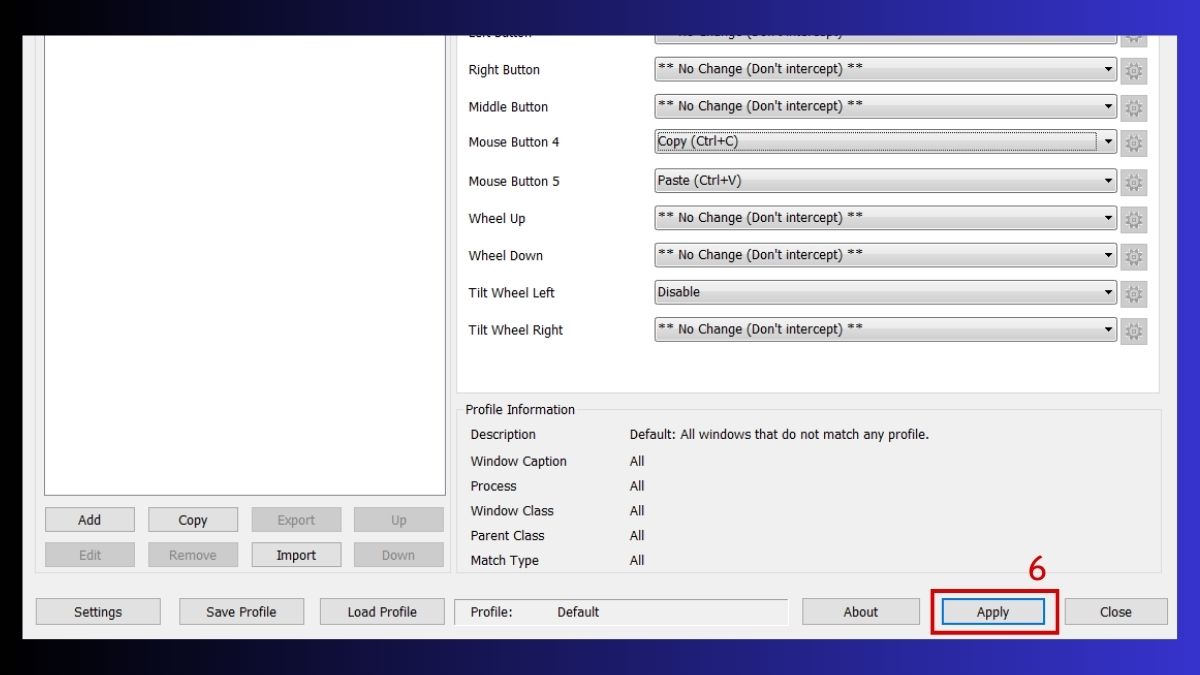The width and height of the screenshot is (1200, 675).
Task: Open gear settings for Middle Button row
Action: click(1134, 108)
